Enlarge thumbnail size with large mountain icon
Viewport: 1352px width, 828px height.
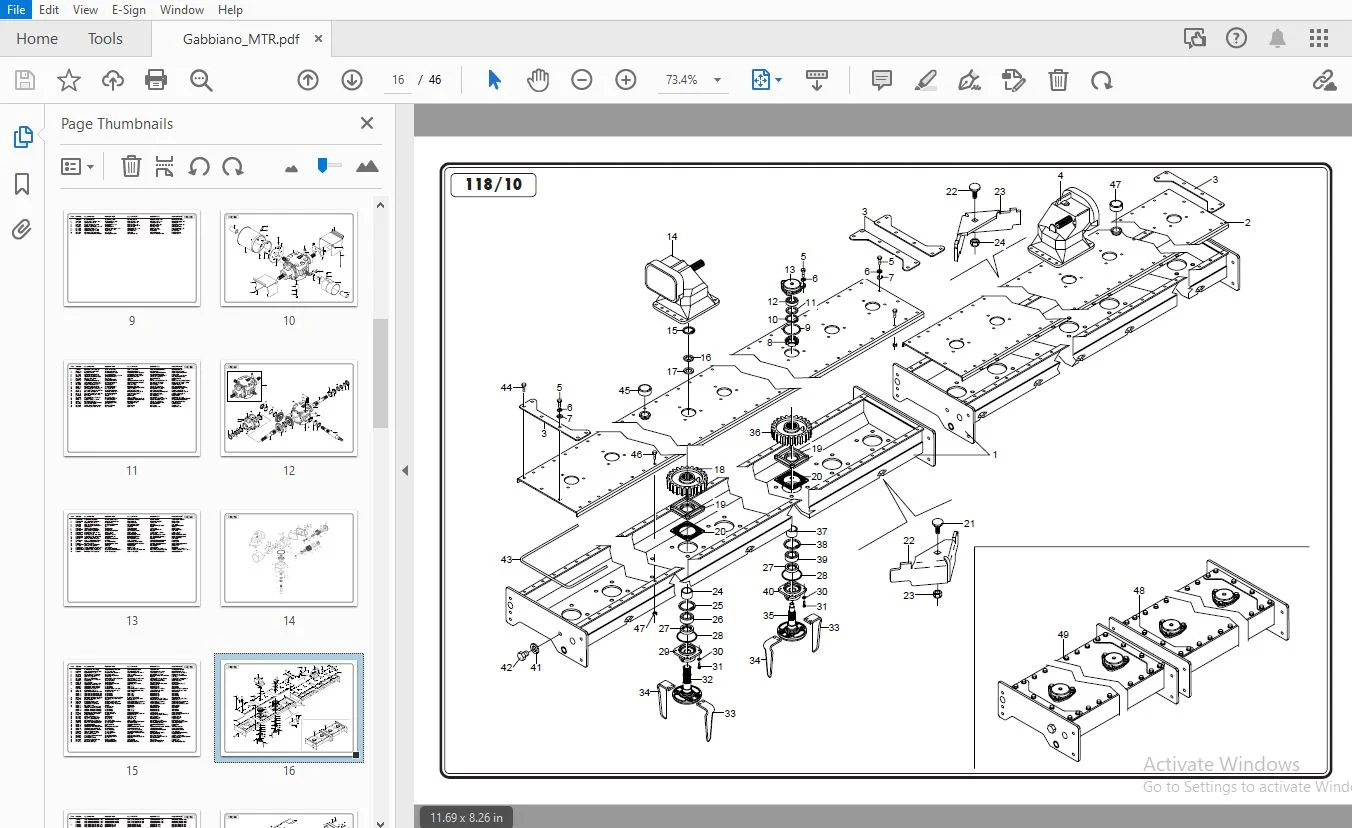click(x=367, y=166)
